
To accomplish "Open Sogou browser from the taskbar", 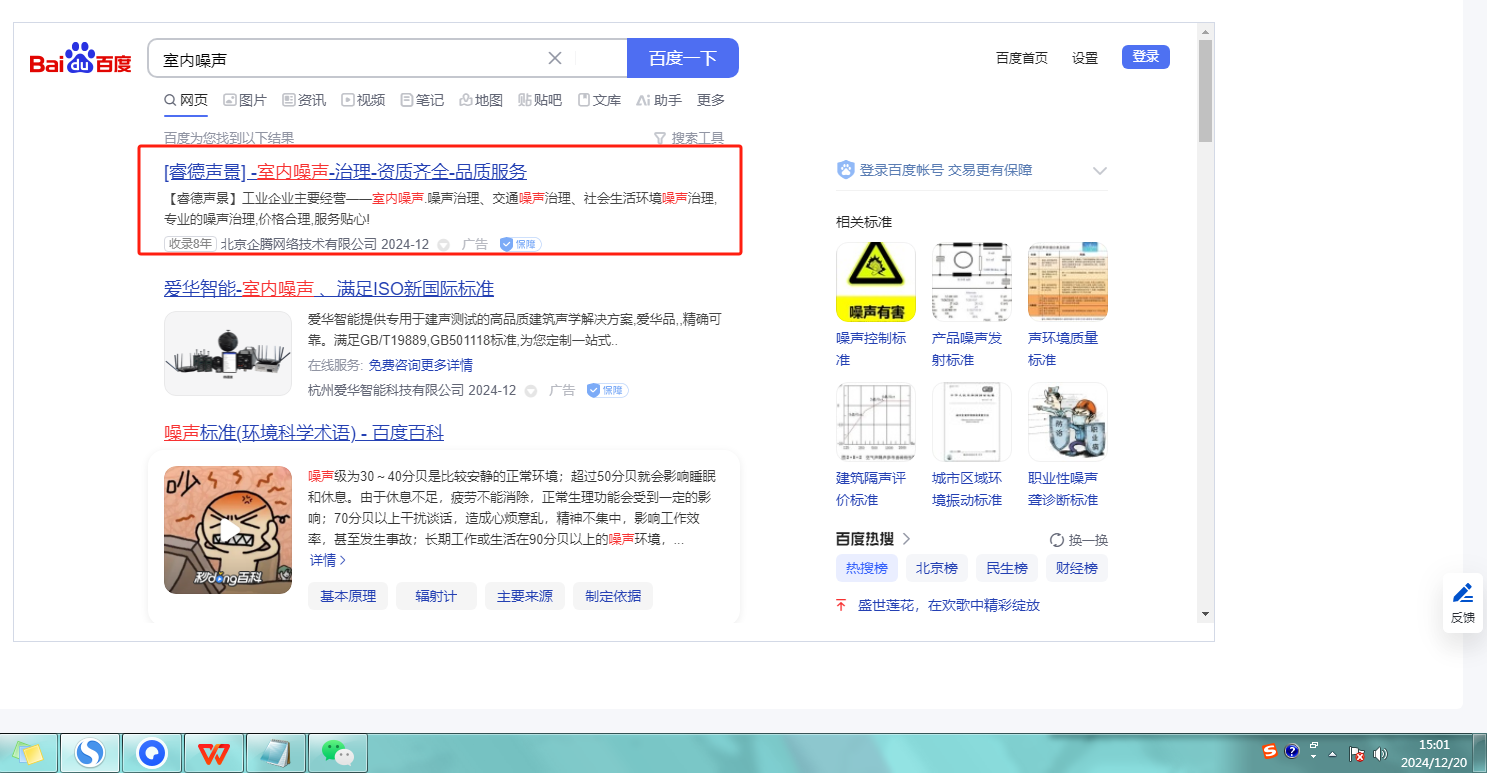I will pos(91,752).
